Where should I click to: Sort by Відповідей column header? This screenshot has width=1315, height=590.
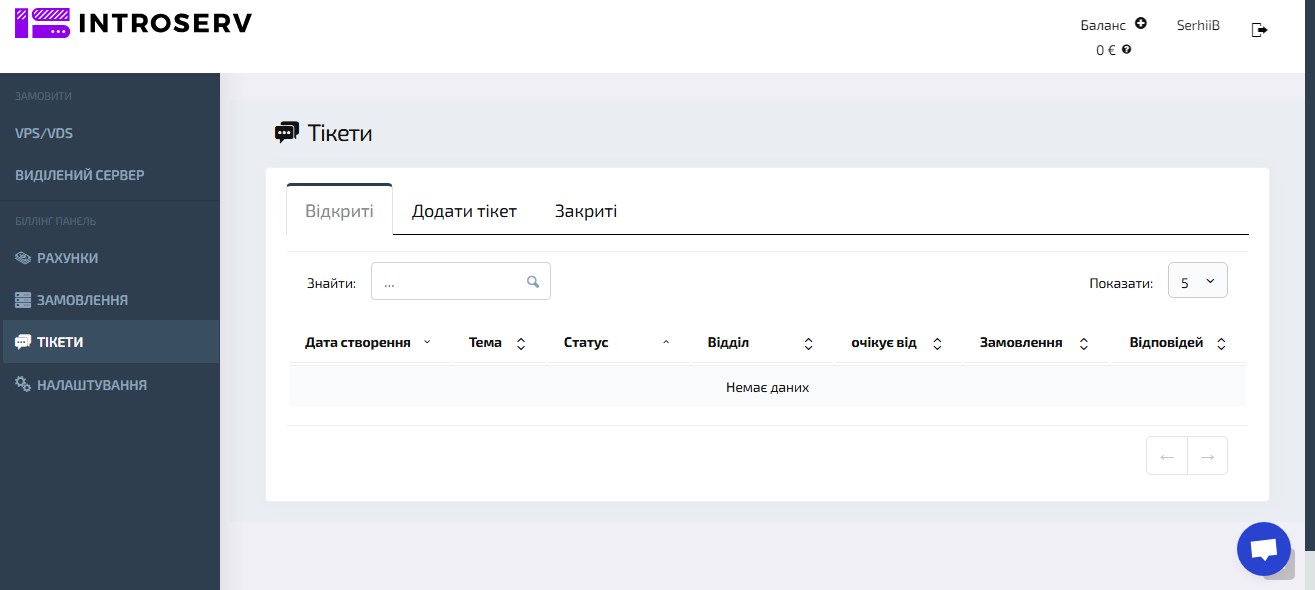[x=1220, y=343]
